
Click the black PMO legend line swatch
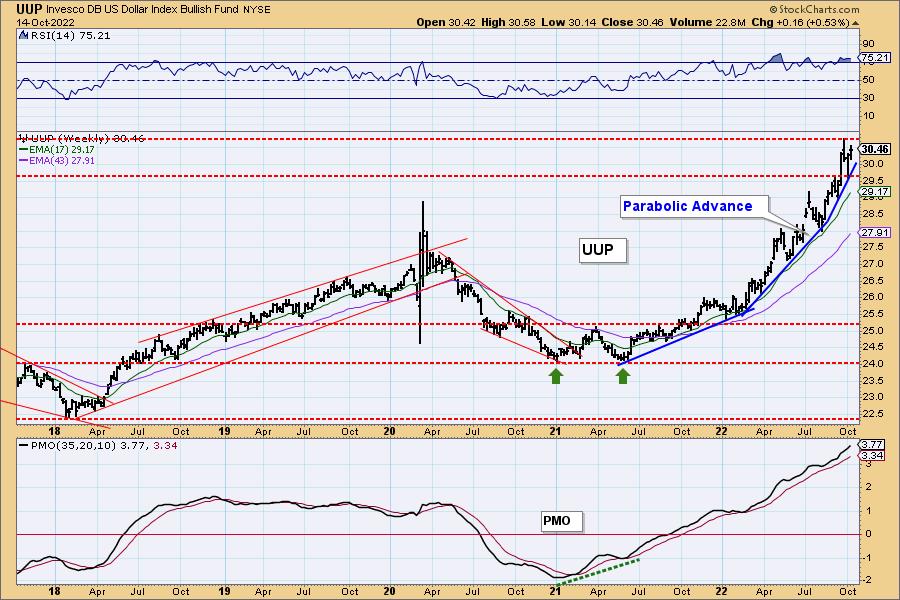click(x=24, y=446)
